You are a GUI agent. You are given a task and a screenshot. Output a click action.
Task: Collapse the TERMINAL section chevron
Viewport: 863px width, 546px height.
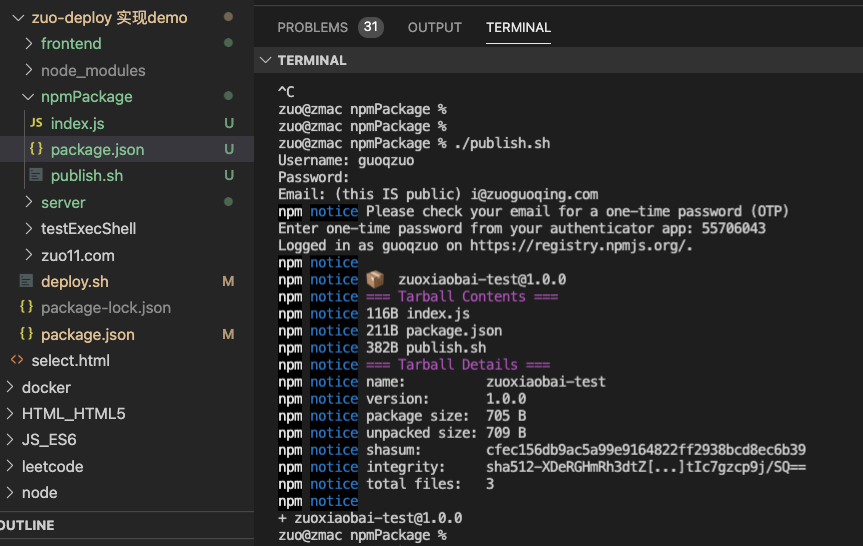(x=266, y=60)
